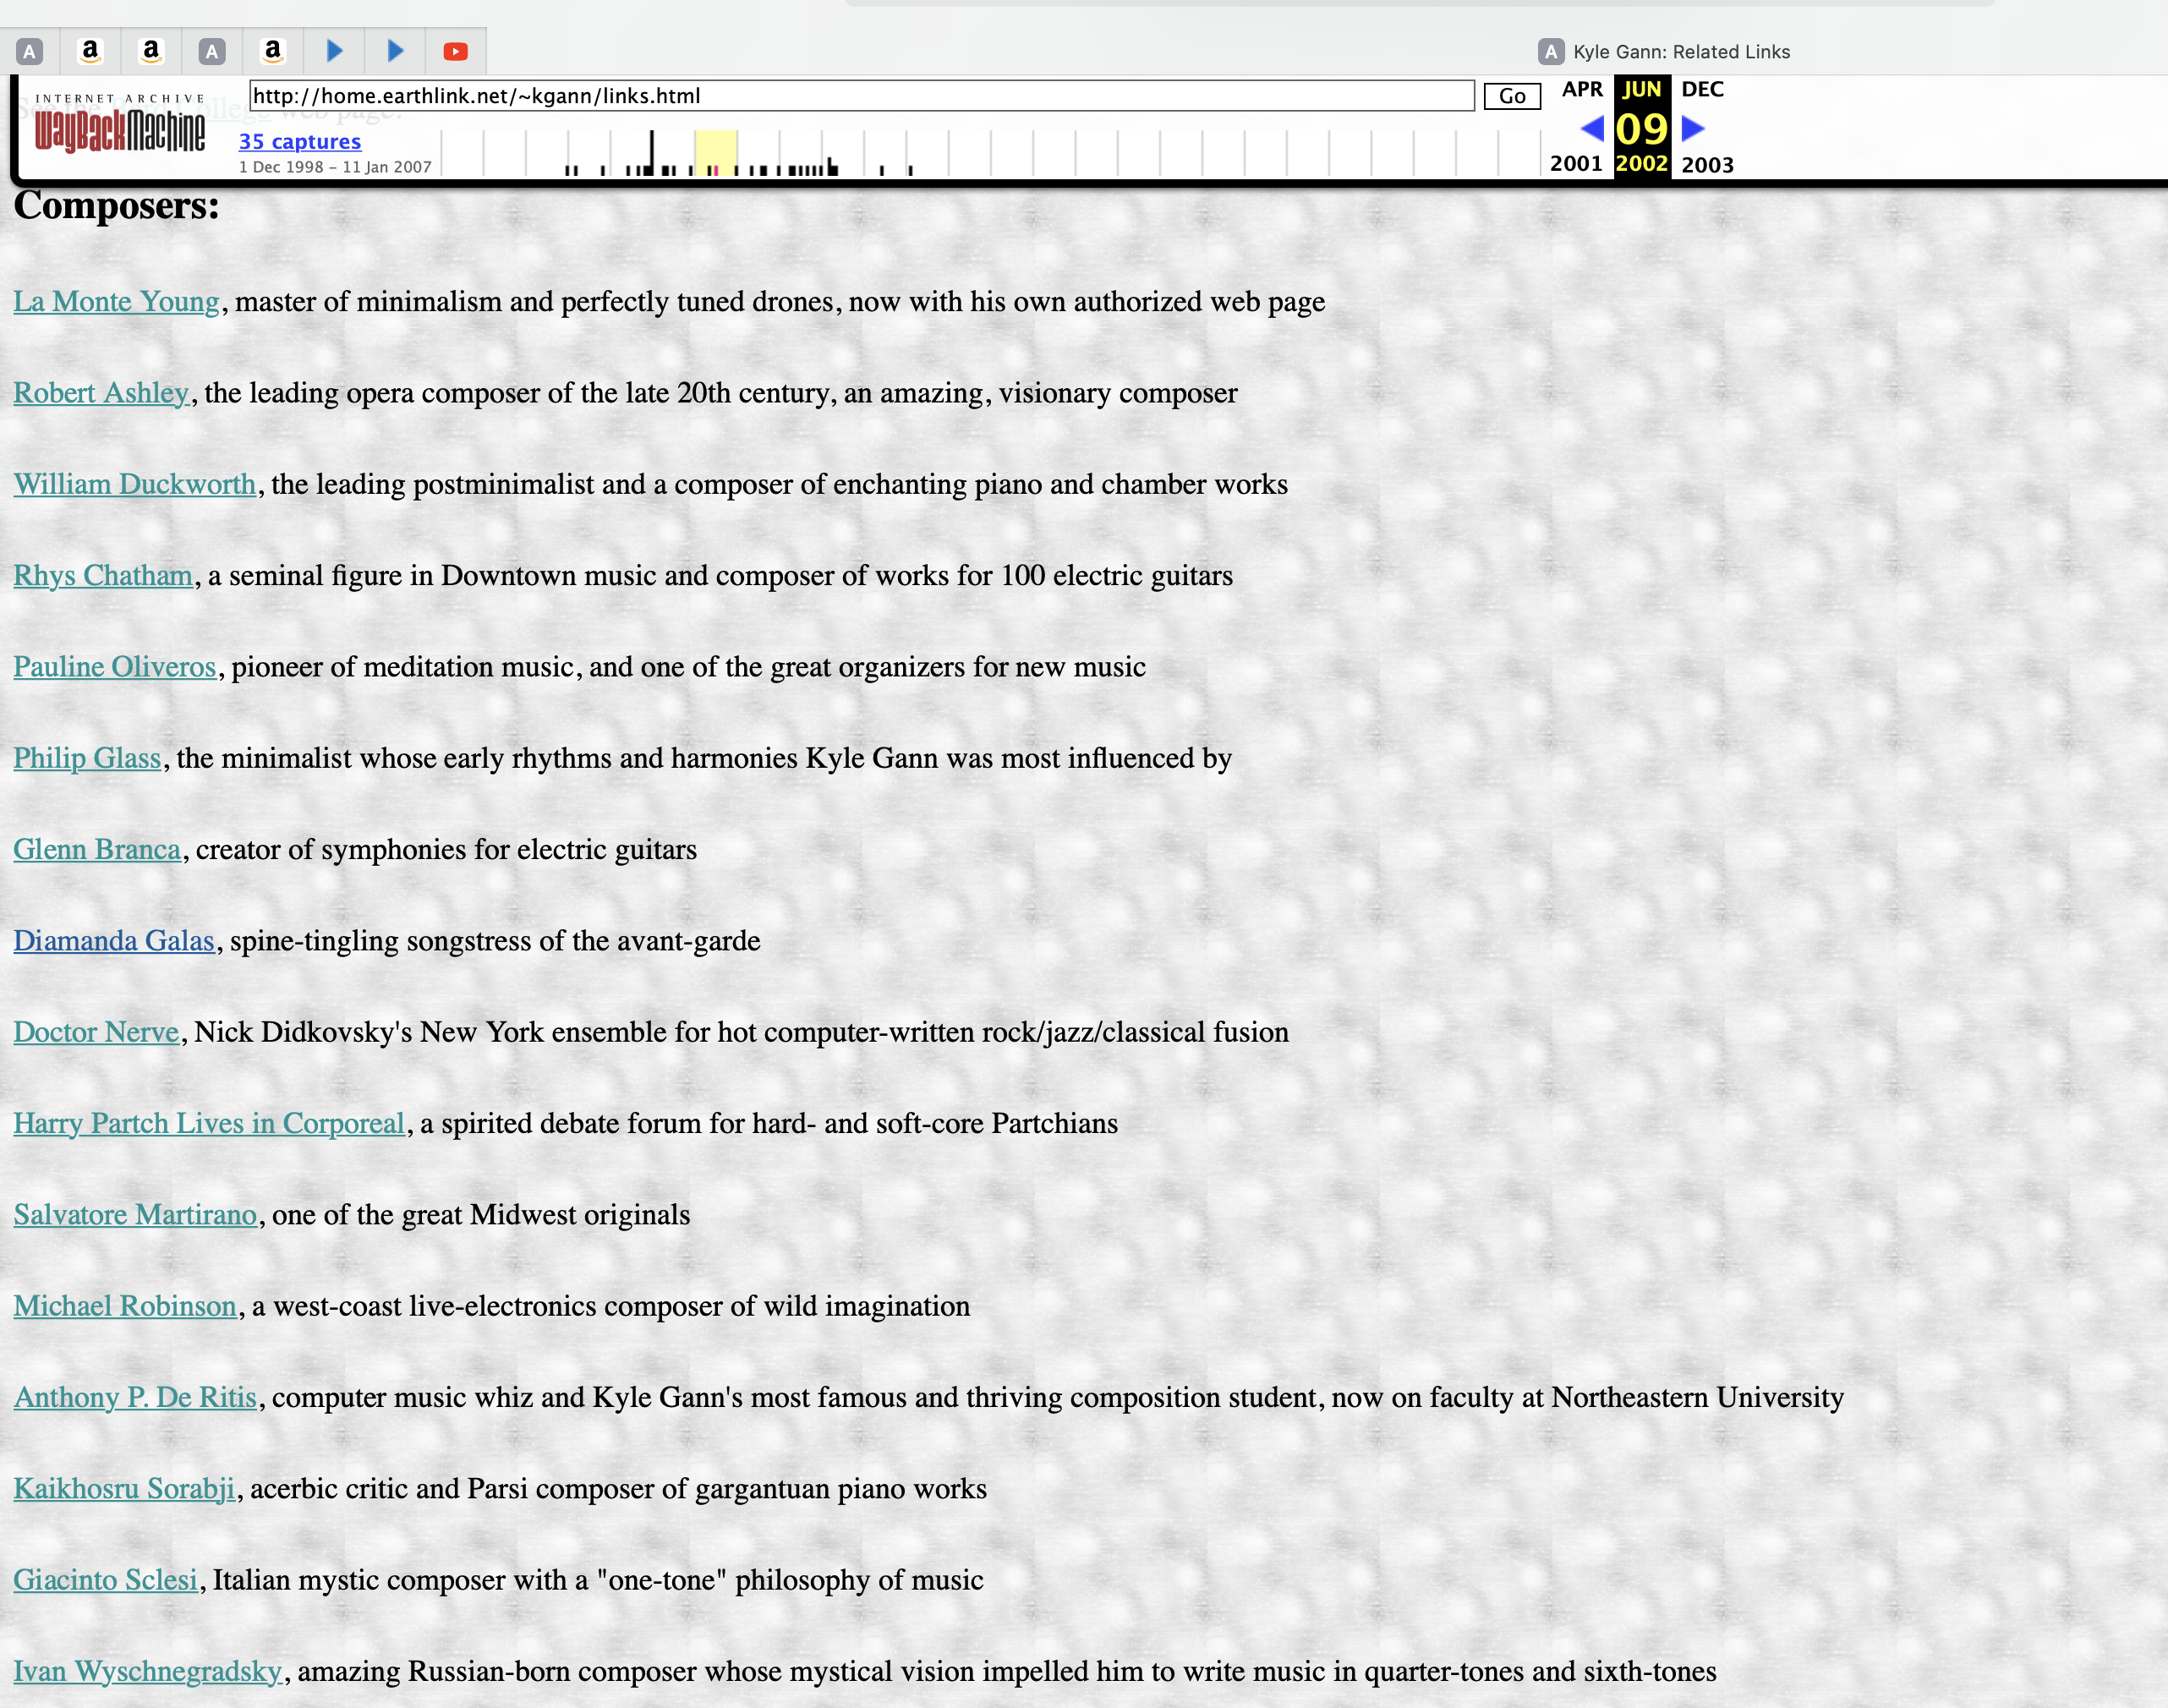Visit the Diamanda Galas link
The width and height of the screenshot is (2168, 1708).
(x=114, y=941)
